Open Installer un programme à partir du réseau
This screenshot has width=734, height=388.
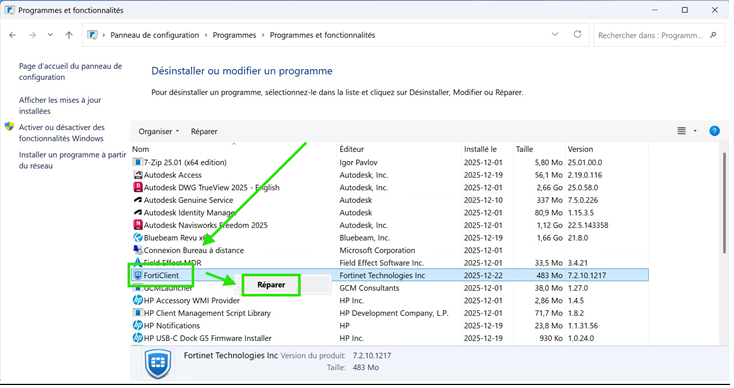pyautogui.click(x=72, y=160)
